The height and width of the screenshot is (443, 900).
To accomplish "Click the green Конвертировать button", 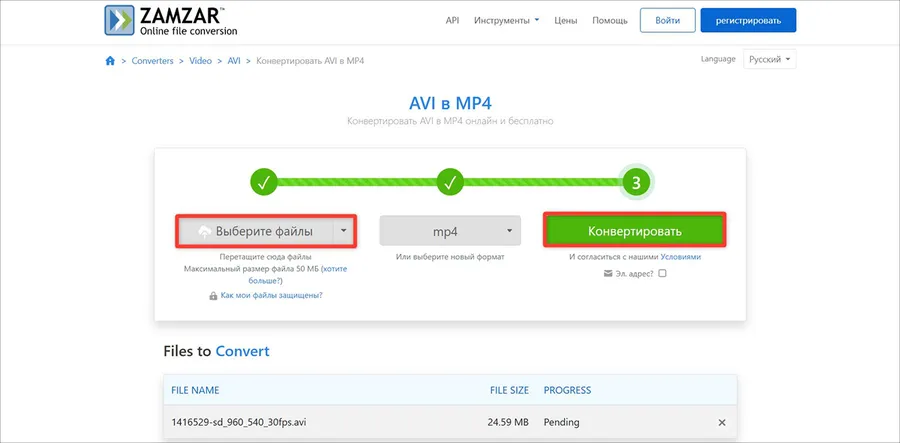I will click(x=634, y=231).
